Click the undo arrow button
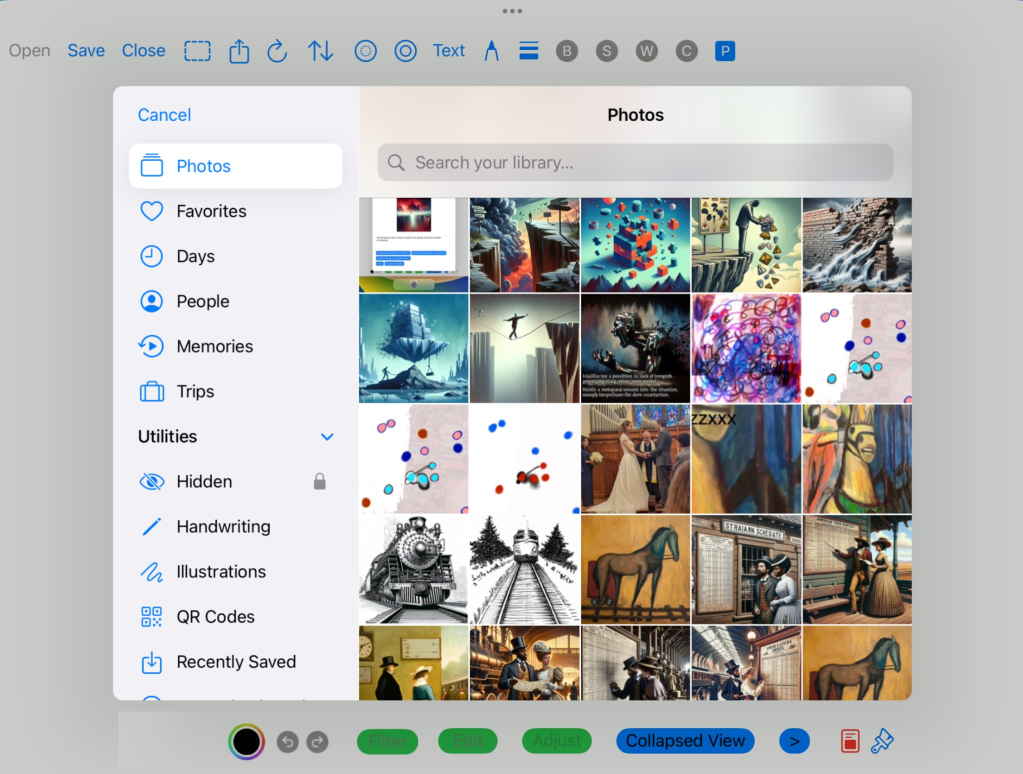The image size is (1023, 774). pyautogui.click(x=287, y=741)
